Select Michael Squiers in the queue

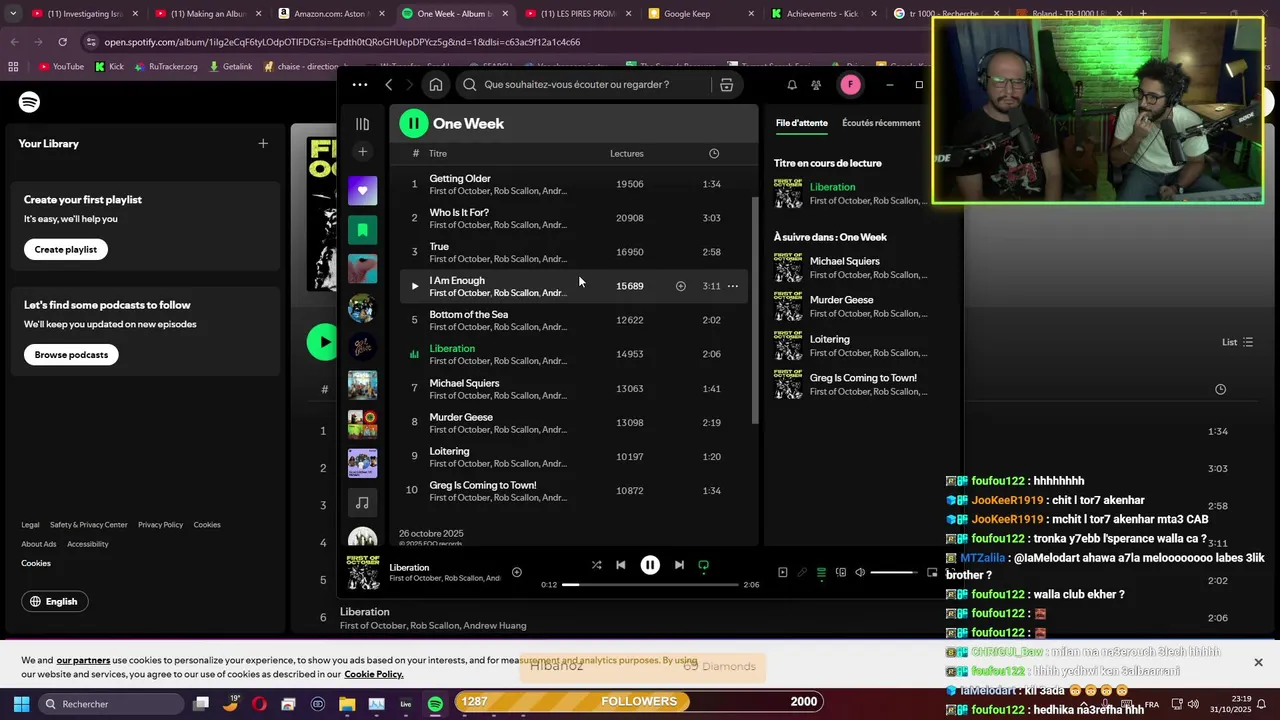850,267
